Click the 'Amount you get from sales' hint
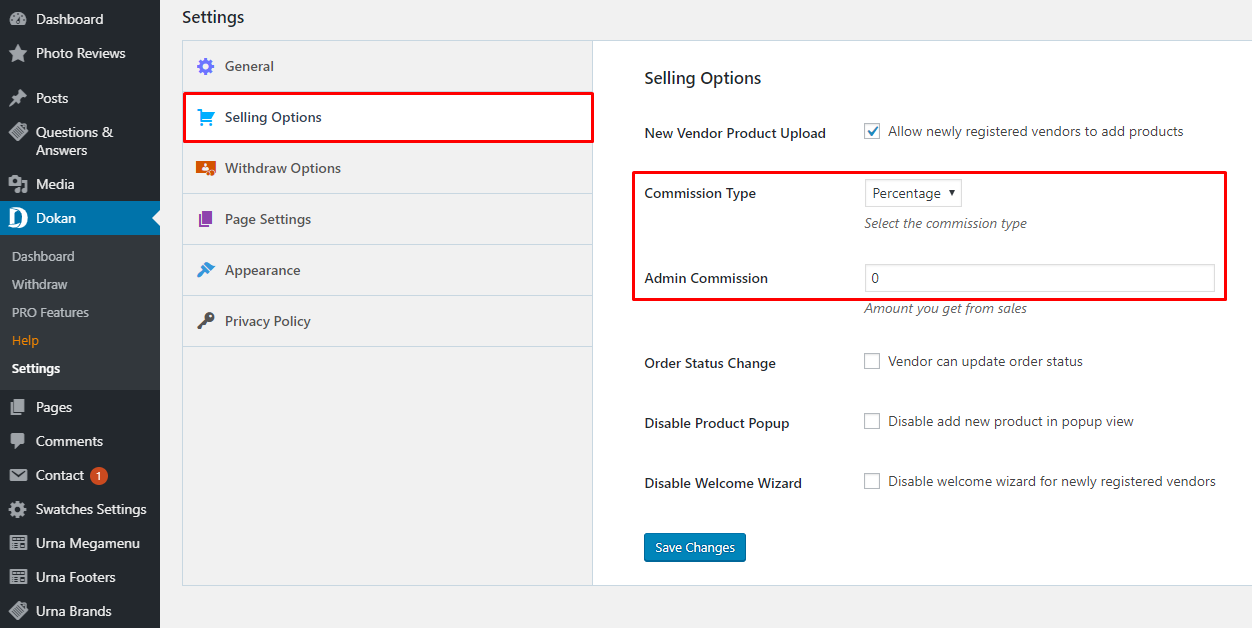 pos(945,308)
